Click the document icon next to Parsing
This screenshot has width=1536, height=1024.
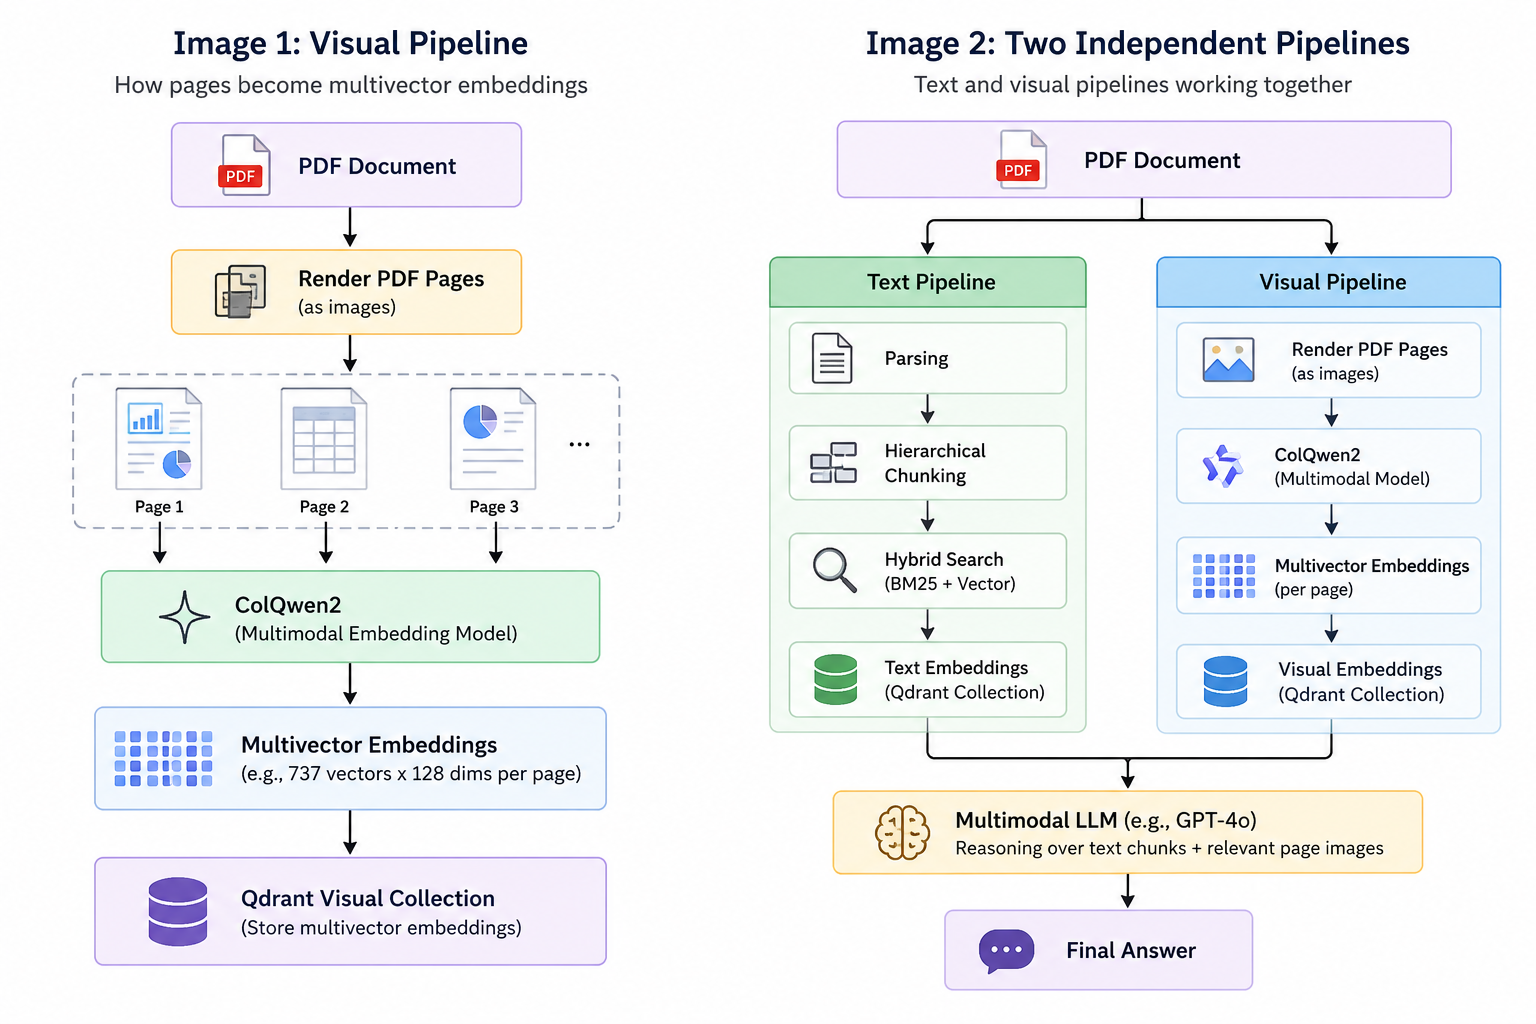point(832,358)
